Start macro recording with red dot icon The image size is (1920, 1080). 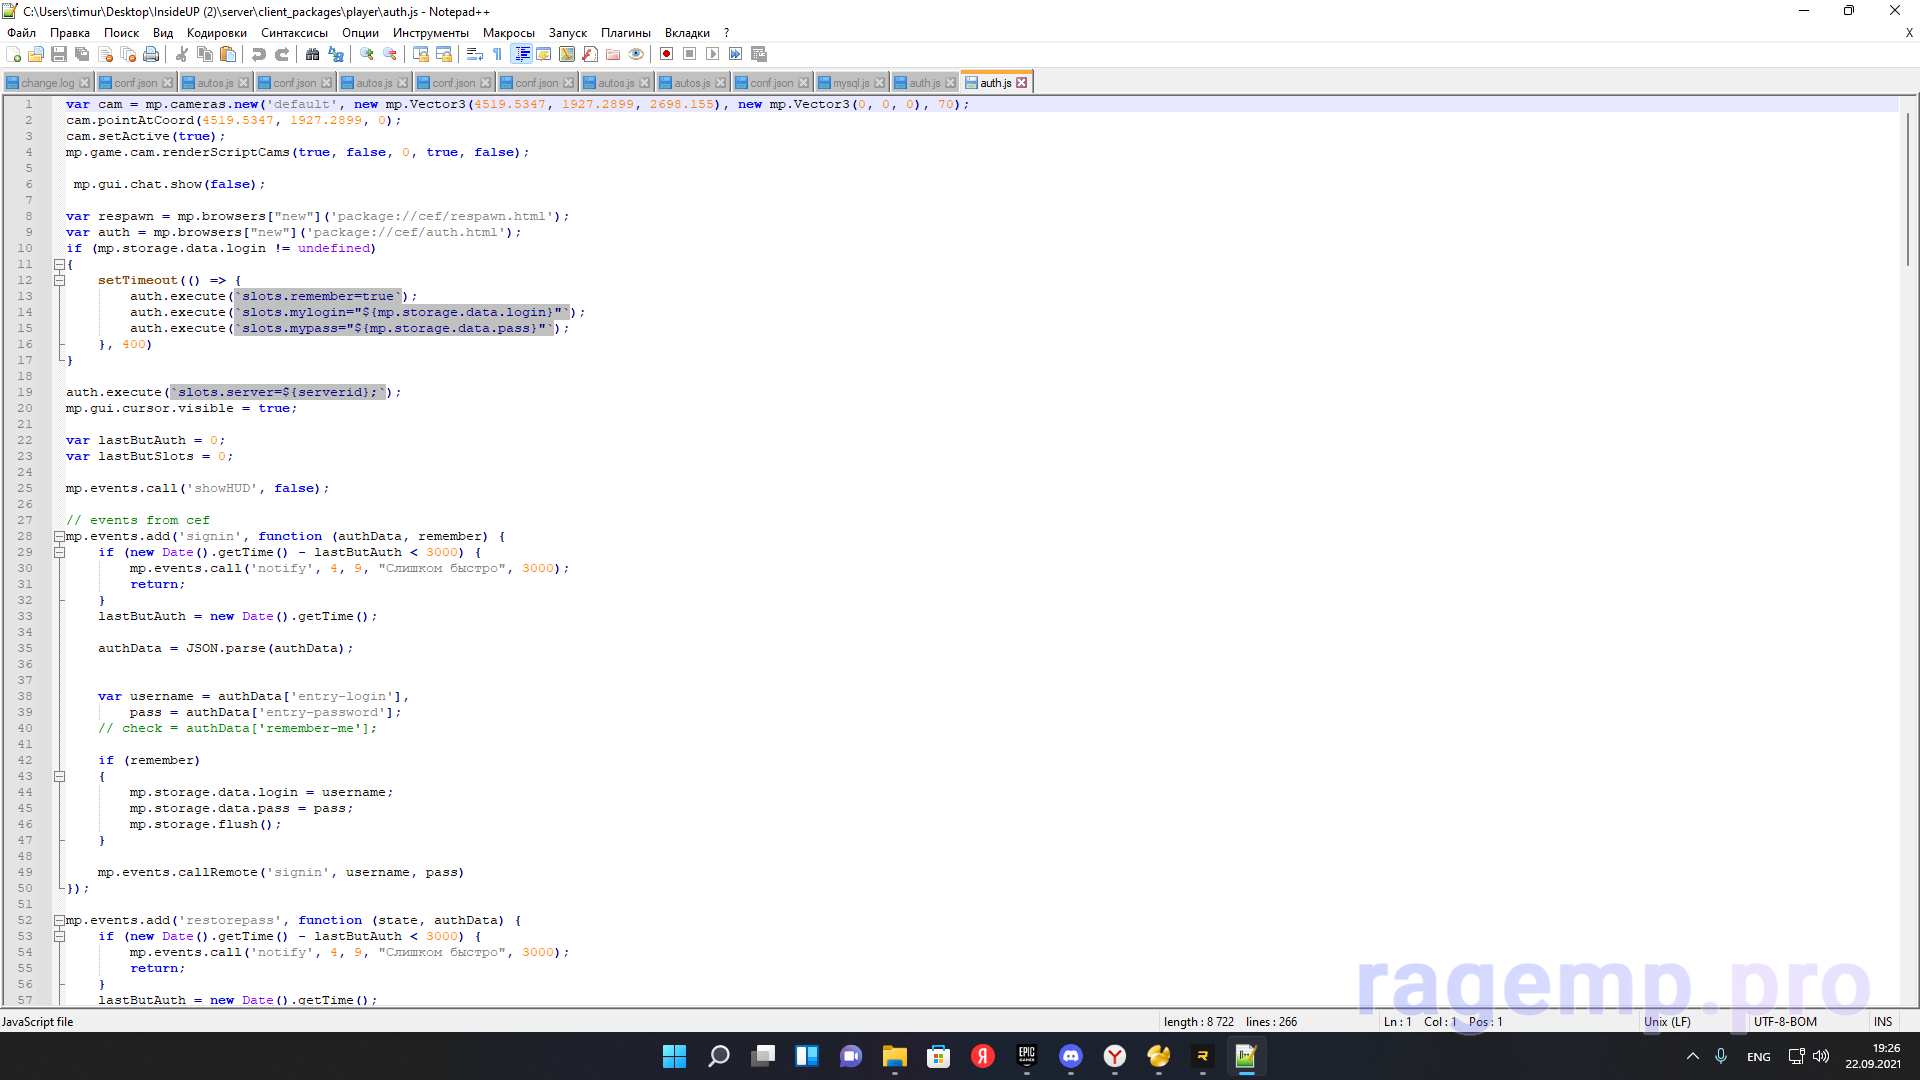coord(666,54)
